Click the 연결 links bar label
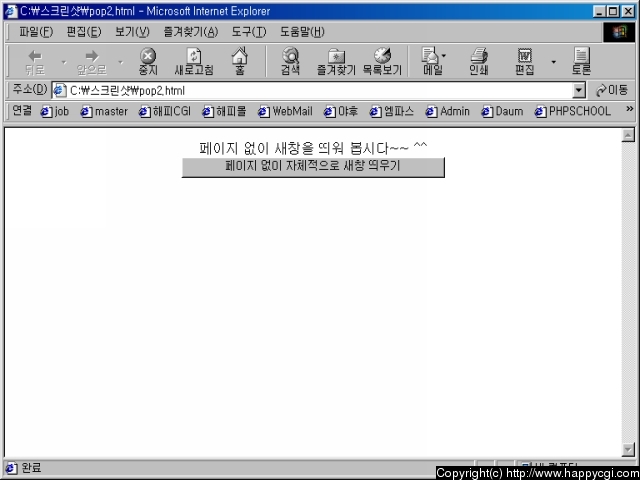The image size is (640, 480). coord(22,110)
